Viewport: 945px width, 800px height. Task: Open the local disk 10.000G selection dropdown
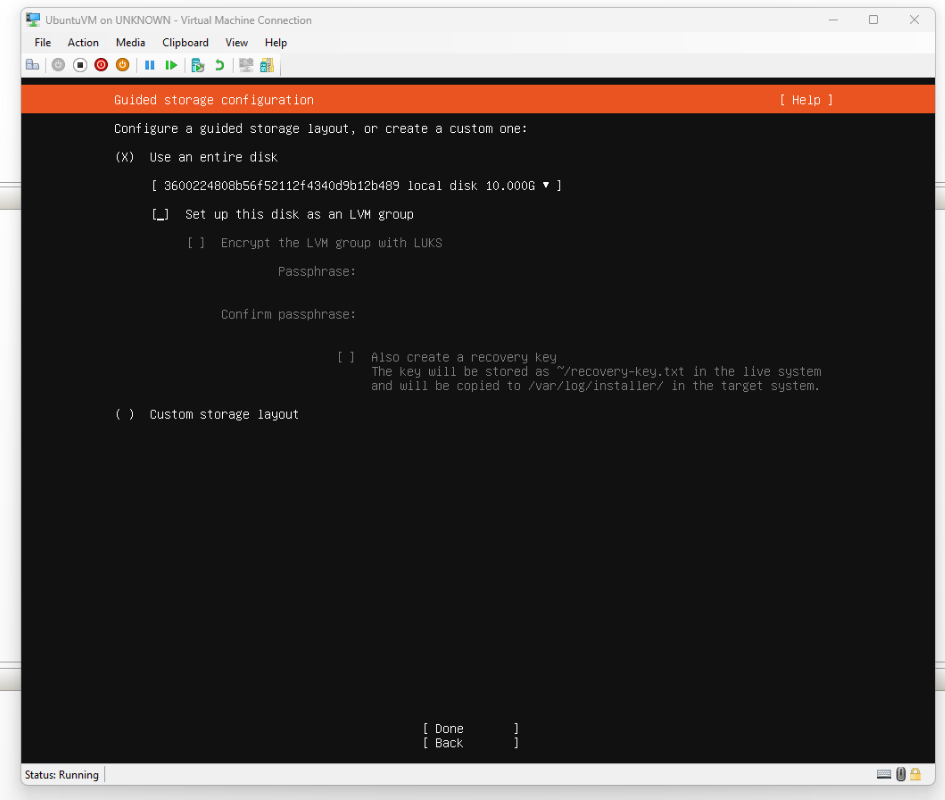coord(356,185)
